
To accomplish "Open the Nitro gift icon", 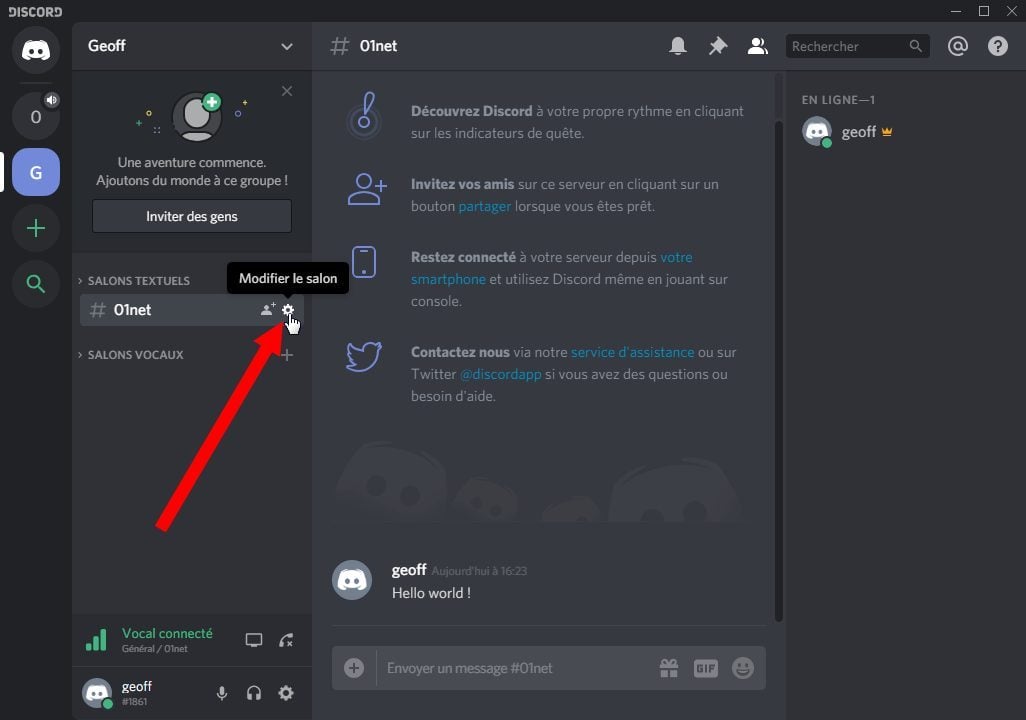I will (669, 668).
